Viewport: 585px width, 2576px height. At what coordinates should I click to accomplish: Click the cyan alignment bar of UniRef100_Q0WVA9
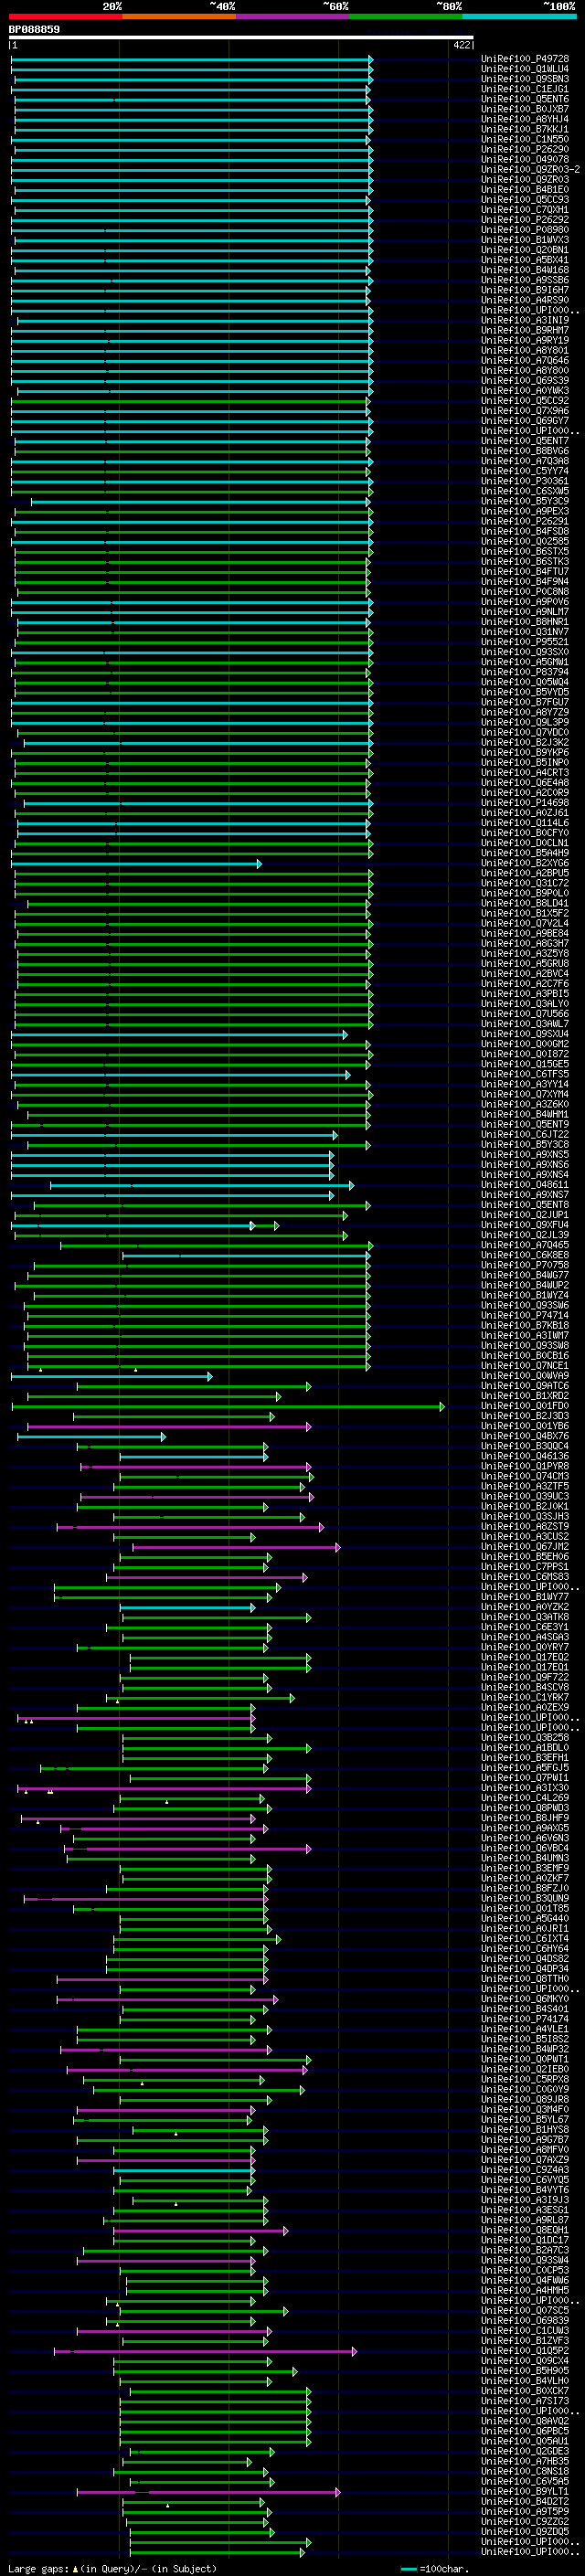[111, 1376]
